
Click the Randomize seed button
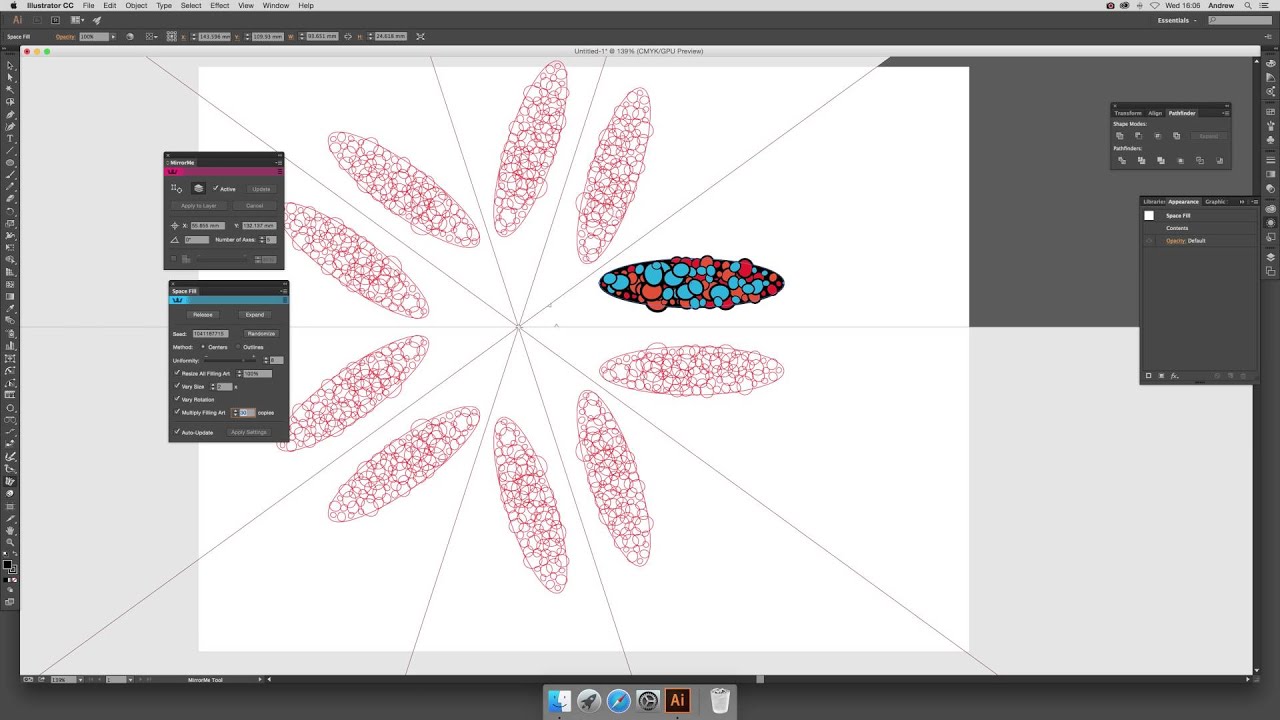click(261, 334)
